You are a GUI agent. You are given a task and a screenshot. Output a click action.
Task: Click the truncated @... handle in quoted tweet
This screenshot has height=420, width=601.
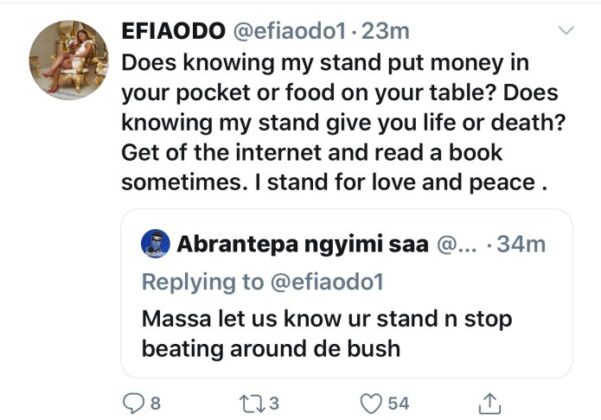pos(458,243)
